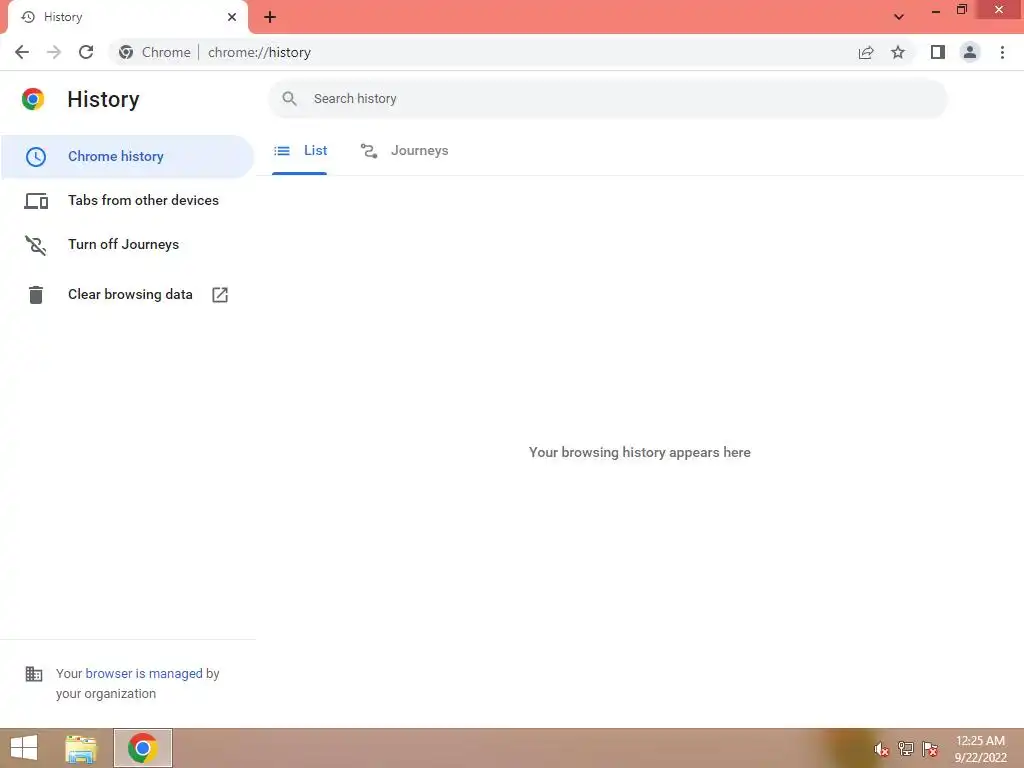The height and width of the screenshot is (768, 1024).
Task: Click the organization building icon
Action: 34,673
